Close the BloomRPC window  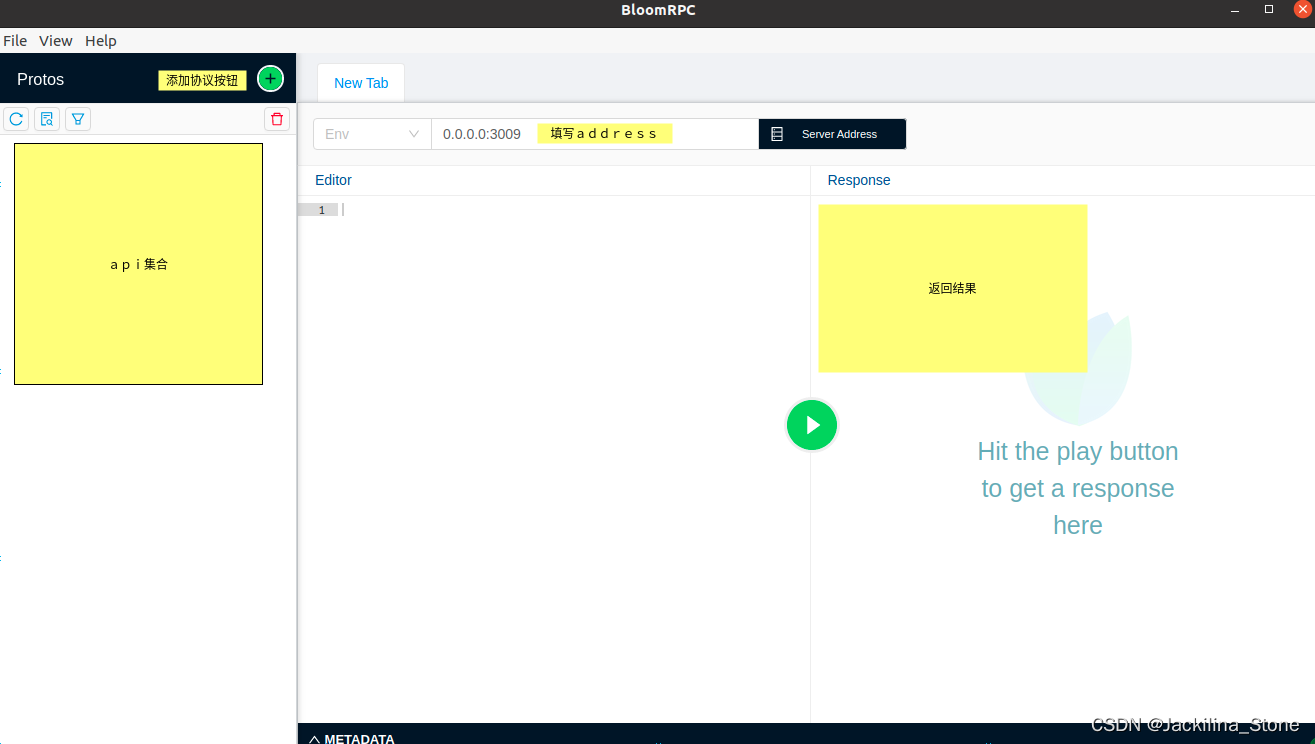coord(1302,10)
